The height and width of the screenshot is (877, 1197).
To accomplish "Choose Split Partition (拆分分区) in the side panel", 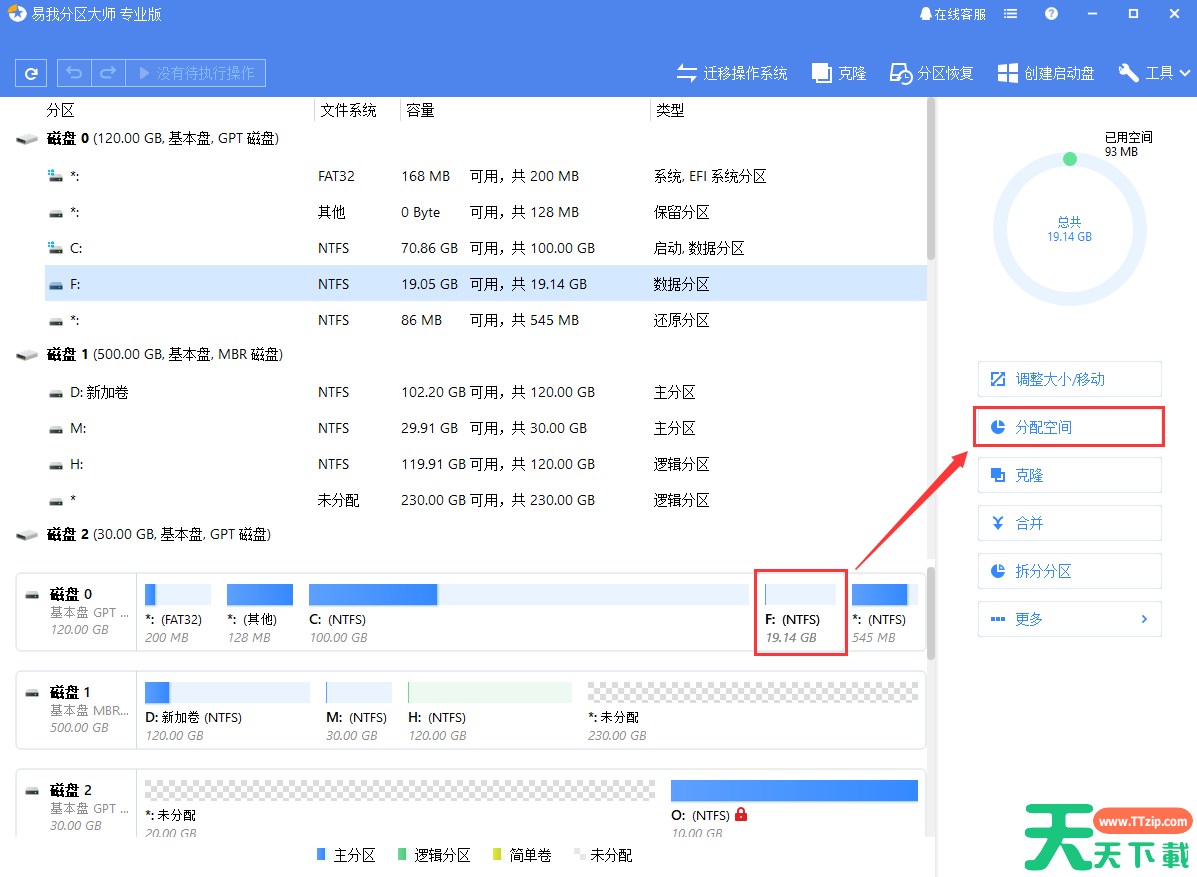I will click(1069, 571).
